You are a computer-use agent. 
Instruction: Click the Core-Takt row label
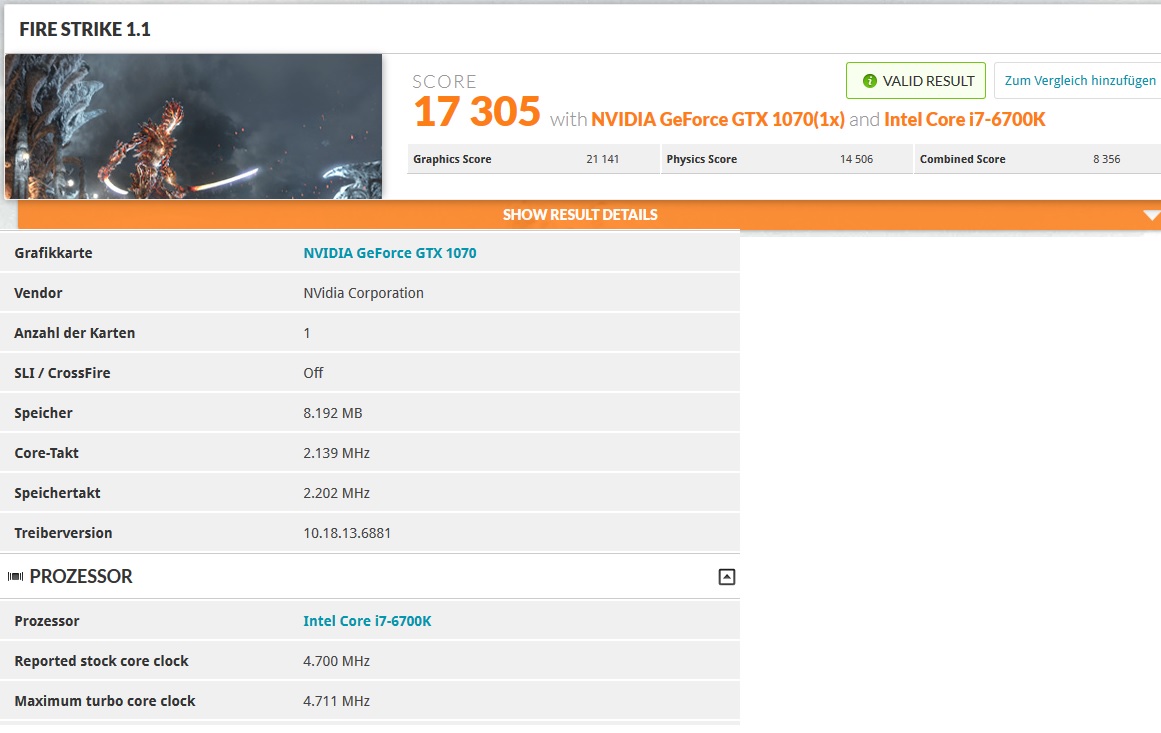[47, 453]
